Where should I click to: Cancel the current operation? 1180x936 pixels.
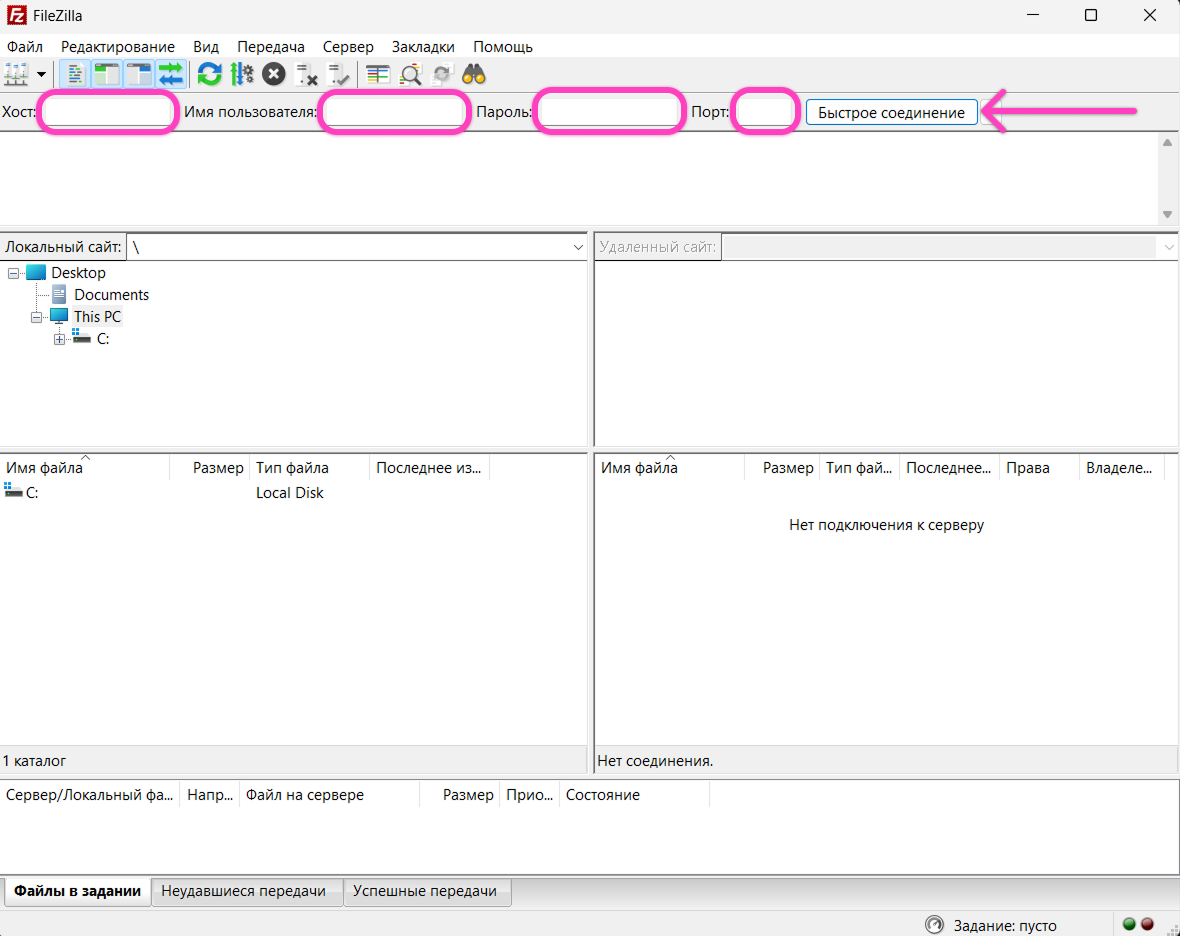tap(274, 74)
